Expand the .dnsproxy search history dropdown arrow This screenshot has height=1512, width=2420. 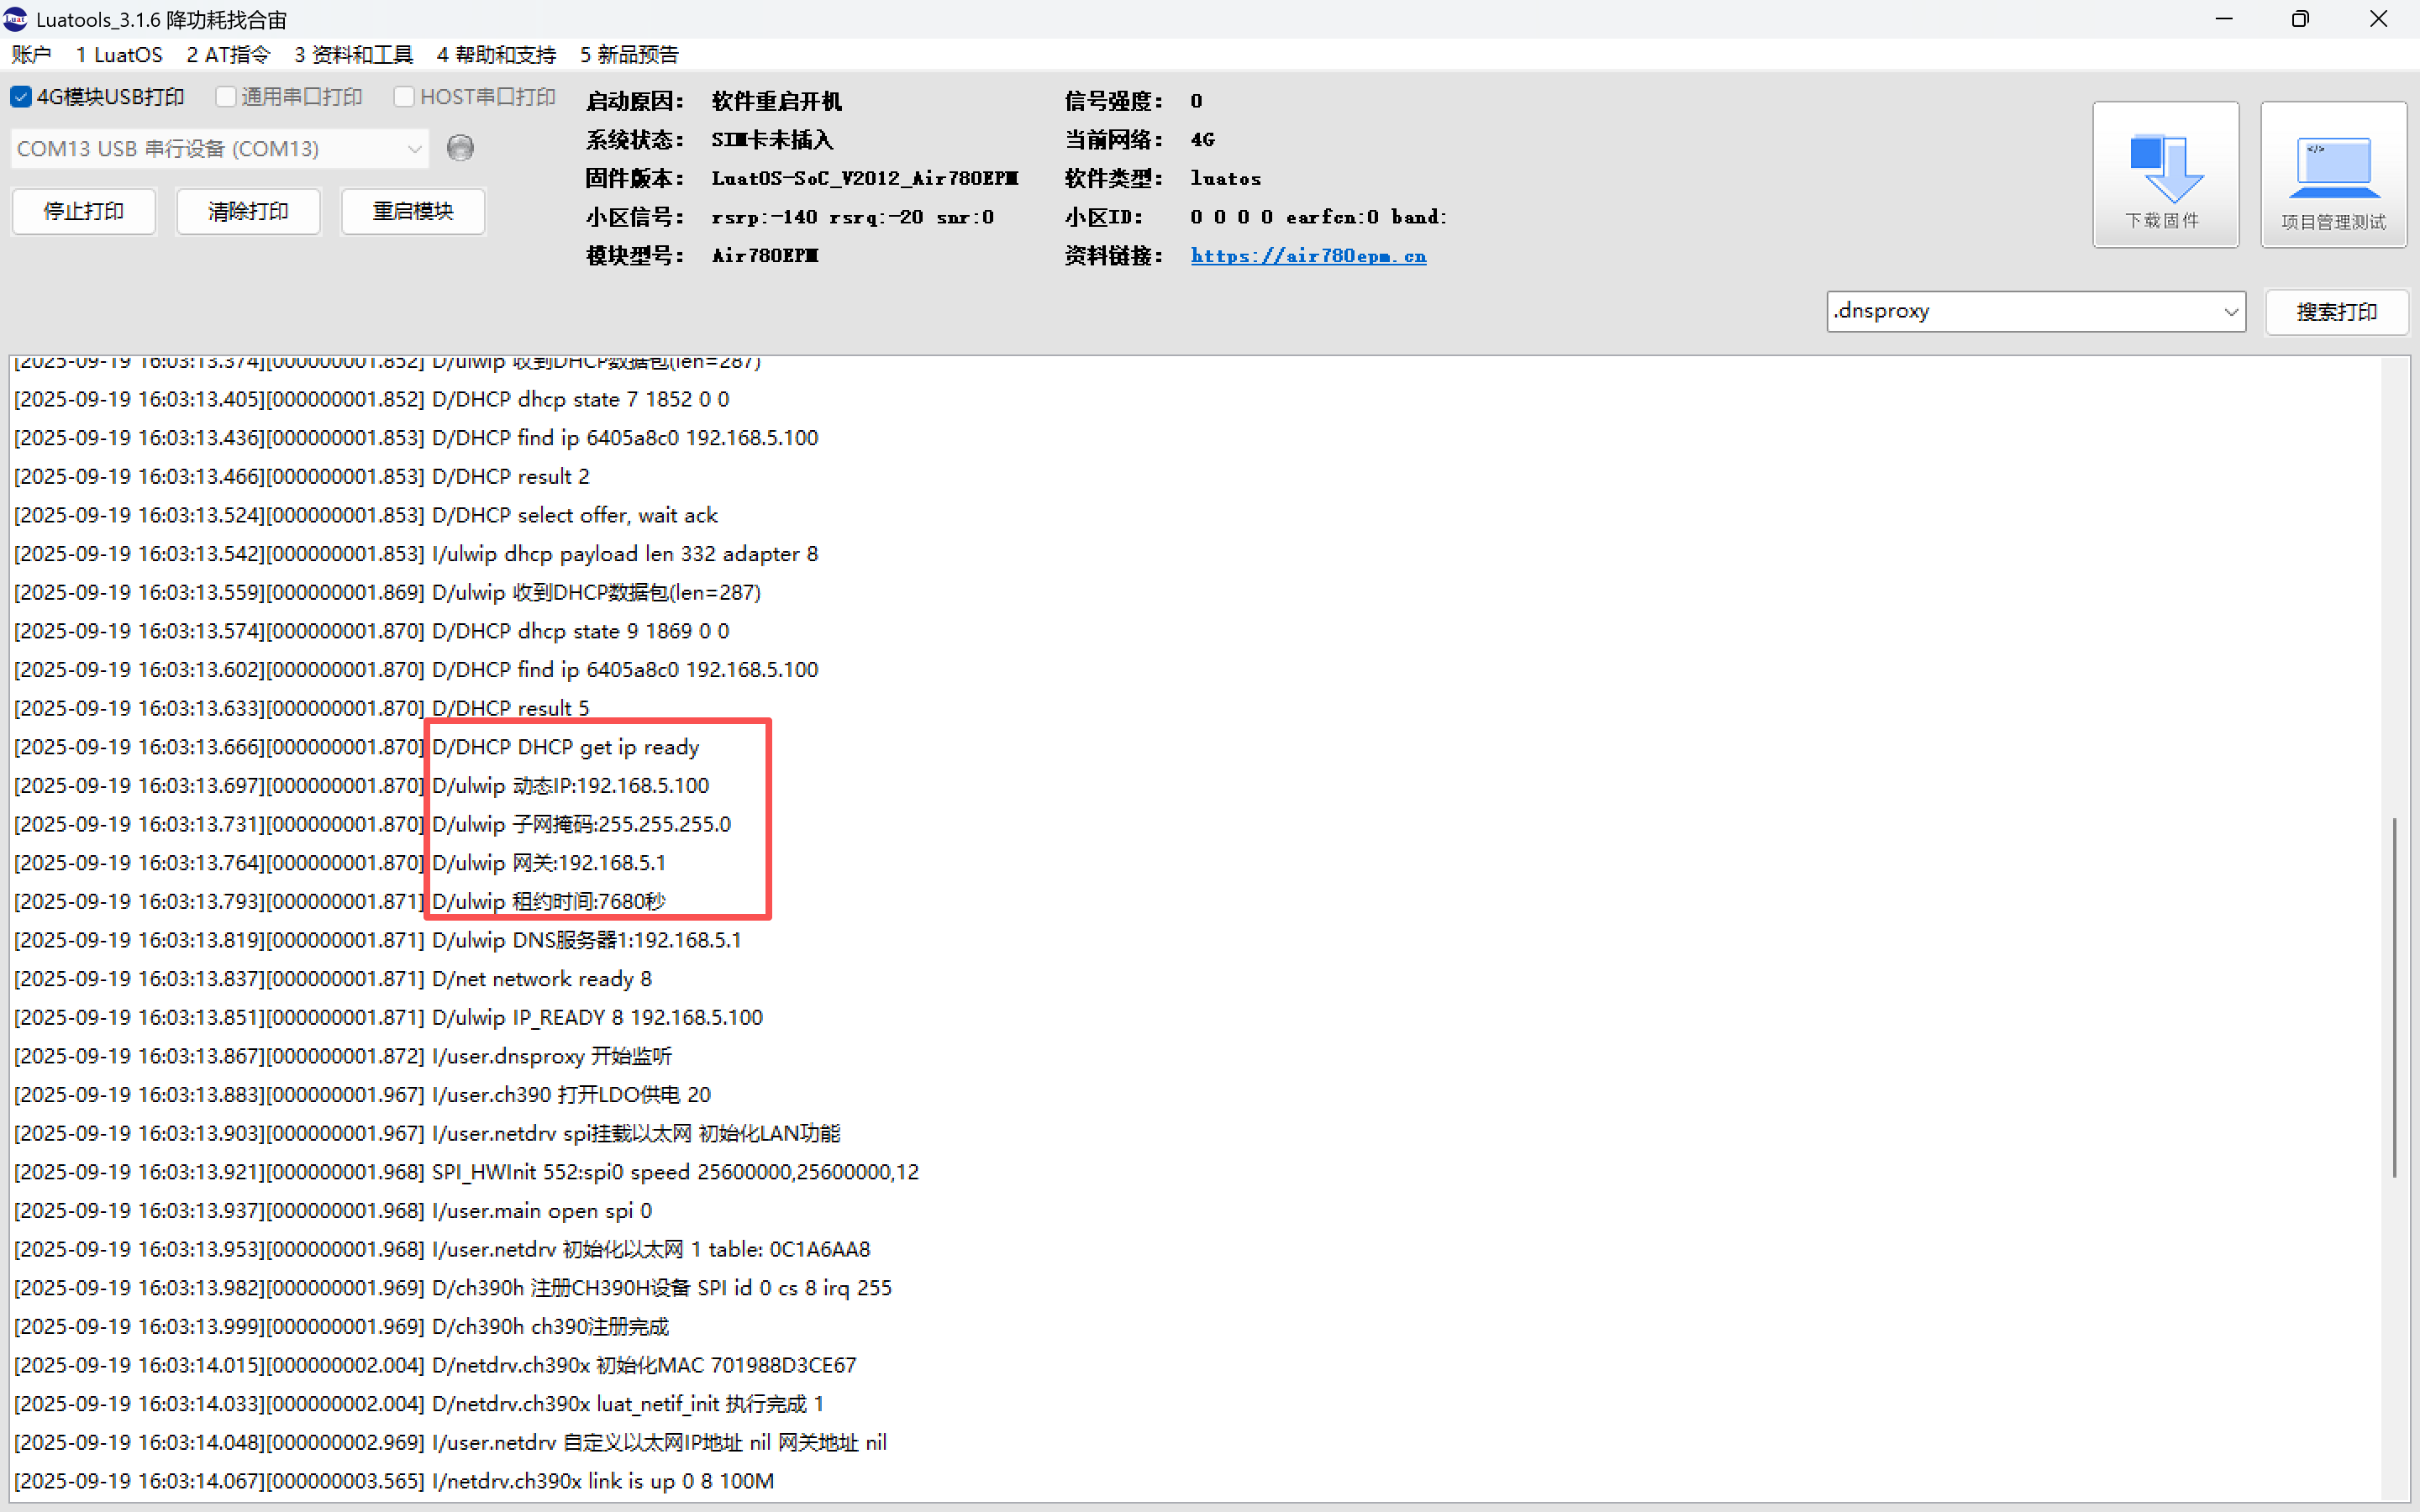click(x=2230, y=312)
